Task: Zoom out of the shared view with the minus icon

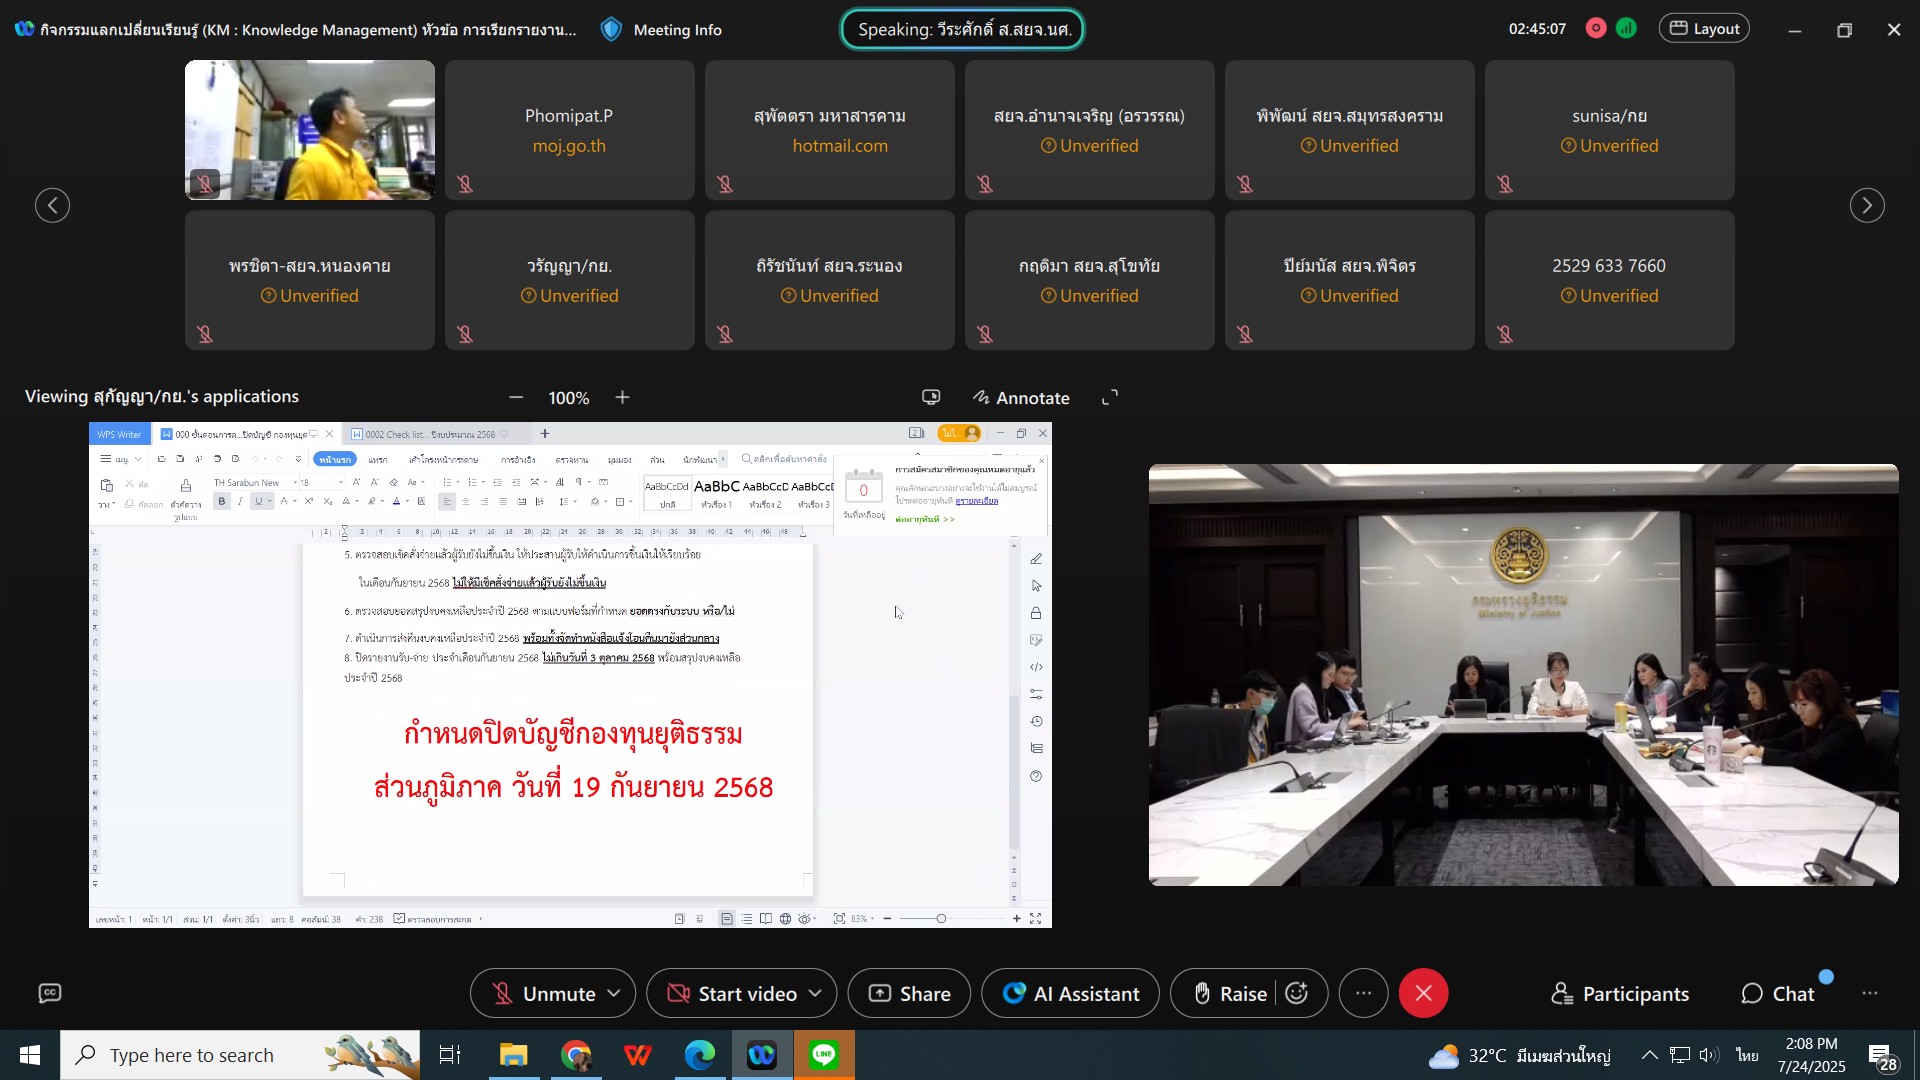Action: (x=516, y=398)
